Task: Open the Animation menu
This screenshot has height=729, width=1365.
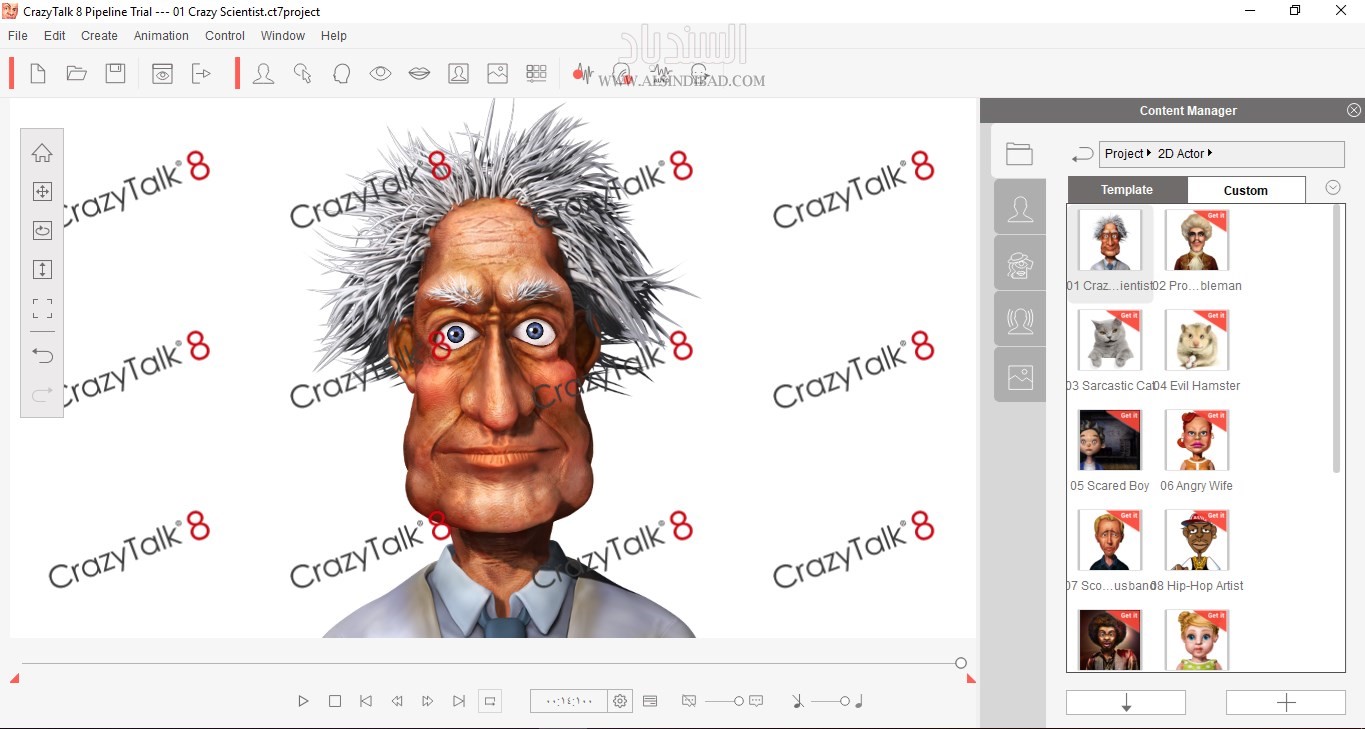Action: 161,36
